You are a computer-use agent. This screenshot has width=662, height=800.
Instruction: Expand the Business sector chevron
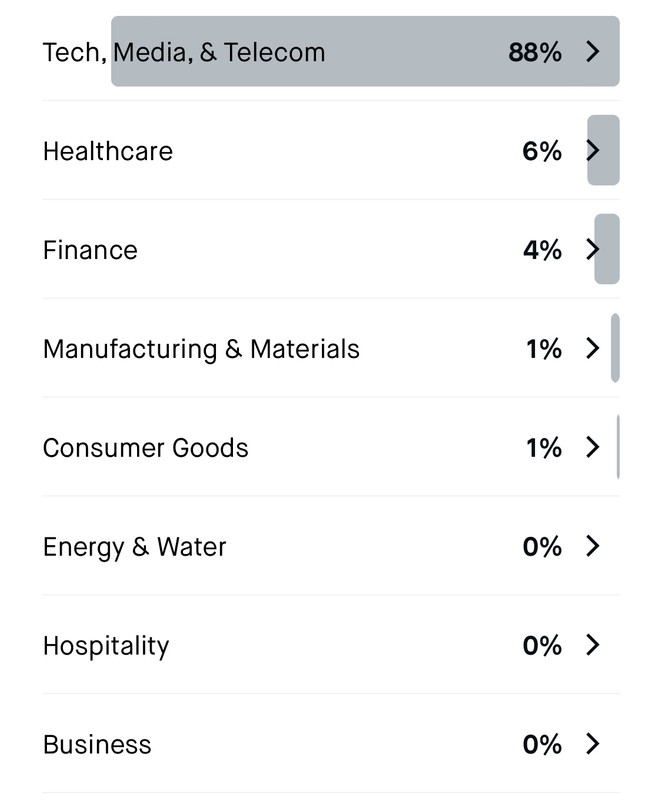pos(592,744)
